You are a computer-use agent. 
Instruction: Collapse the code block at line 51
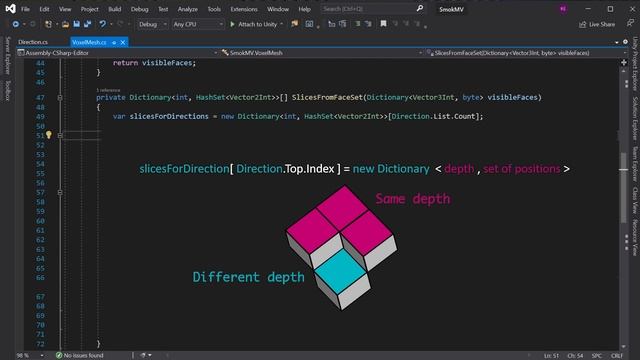click(x=60, y=136)
